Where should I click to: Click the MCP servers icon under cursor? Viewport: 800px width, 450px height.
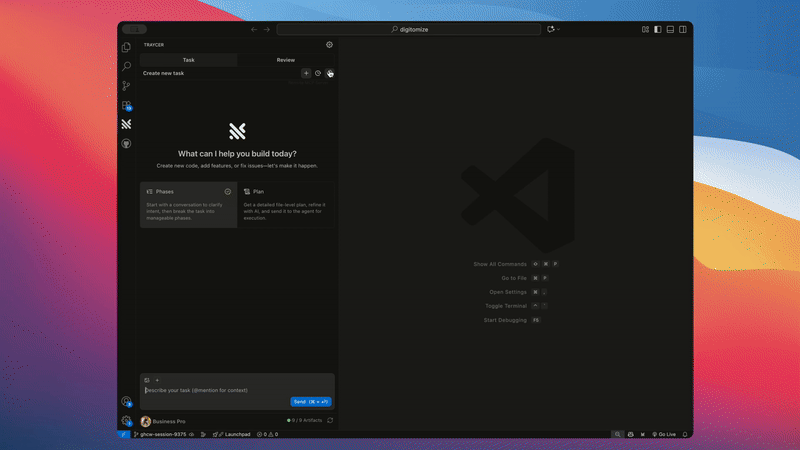pos(330,73)
